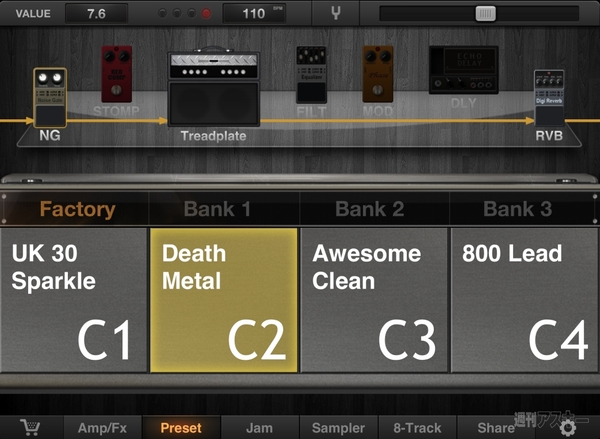
Task: Select the Red Comp stomp pedal
Action: coord(117,74)
